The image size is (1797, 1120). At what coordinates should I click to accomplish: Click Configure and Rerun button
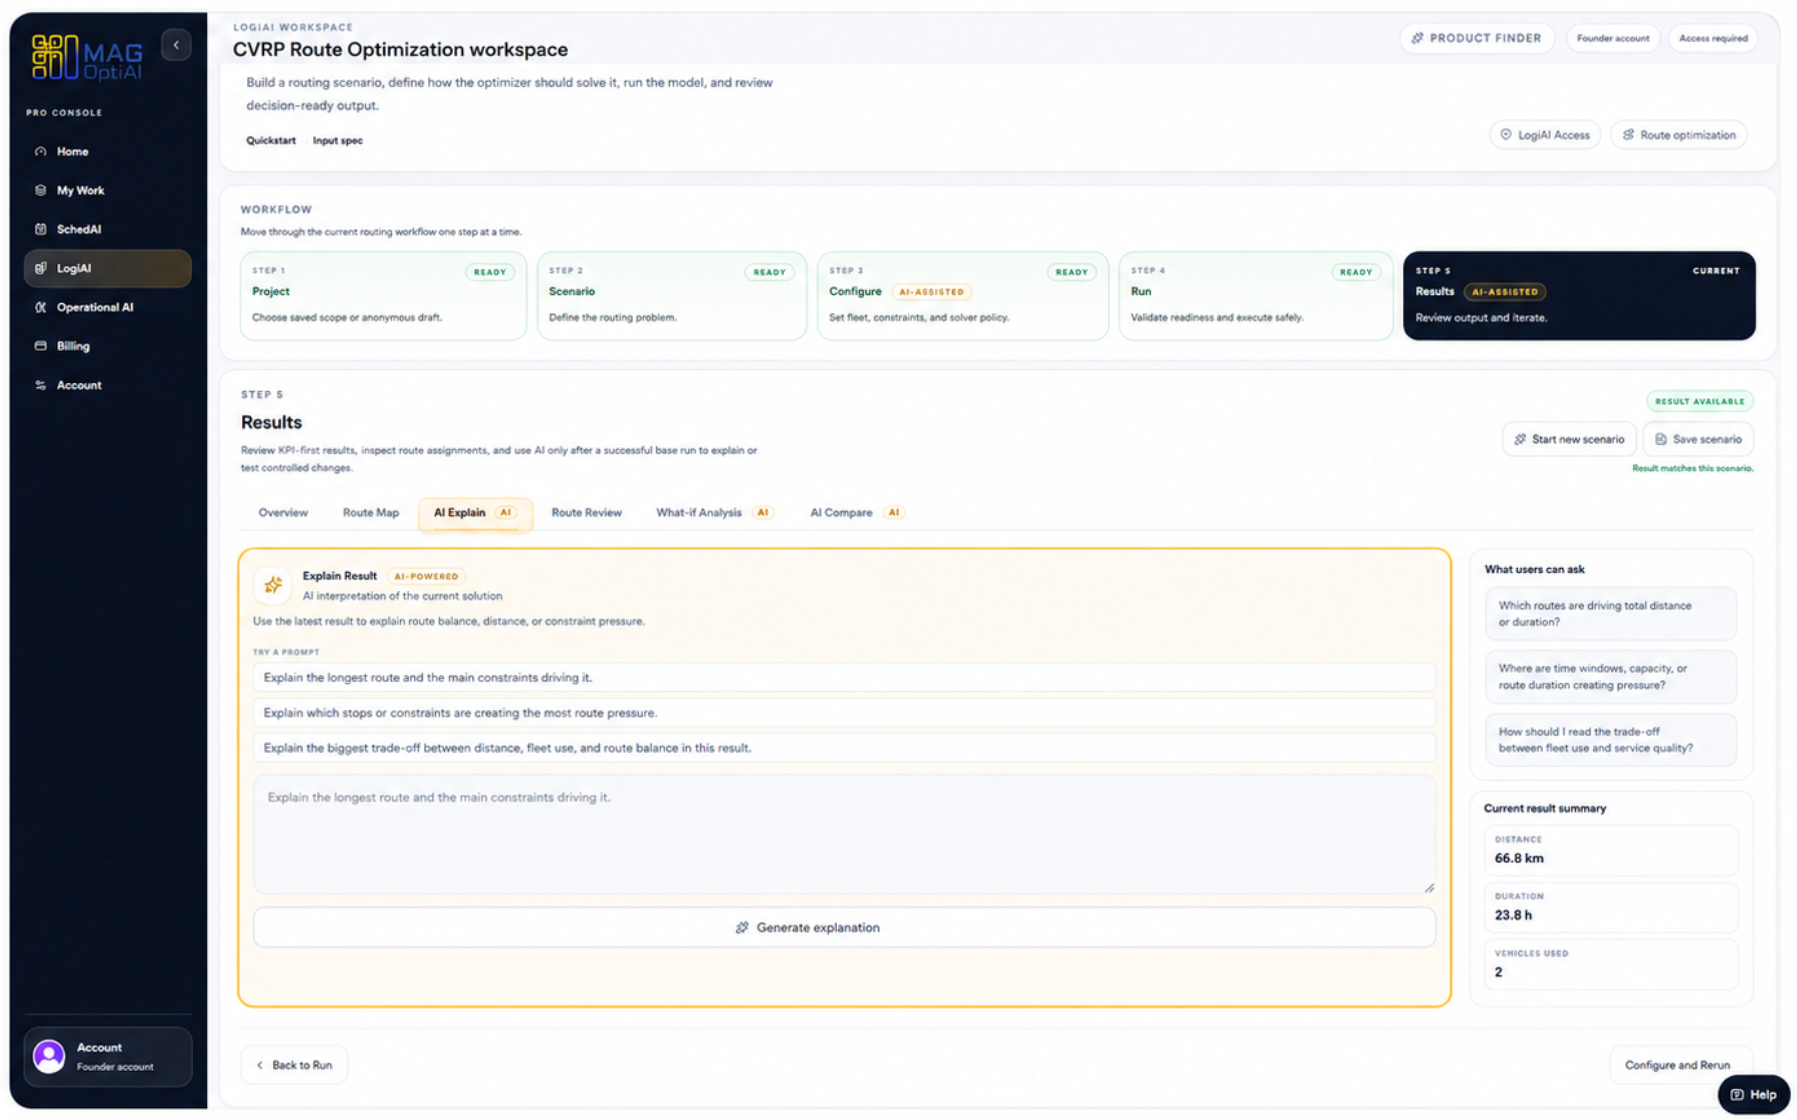coord(1677,1065)
